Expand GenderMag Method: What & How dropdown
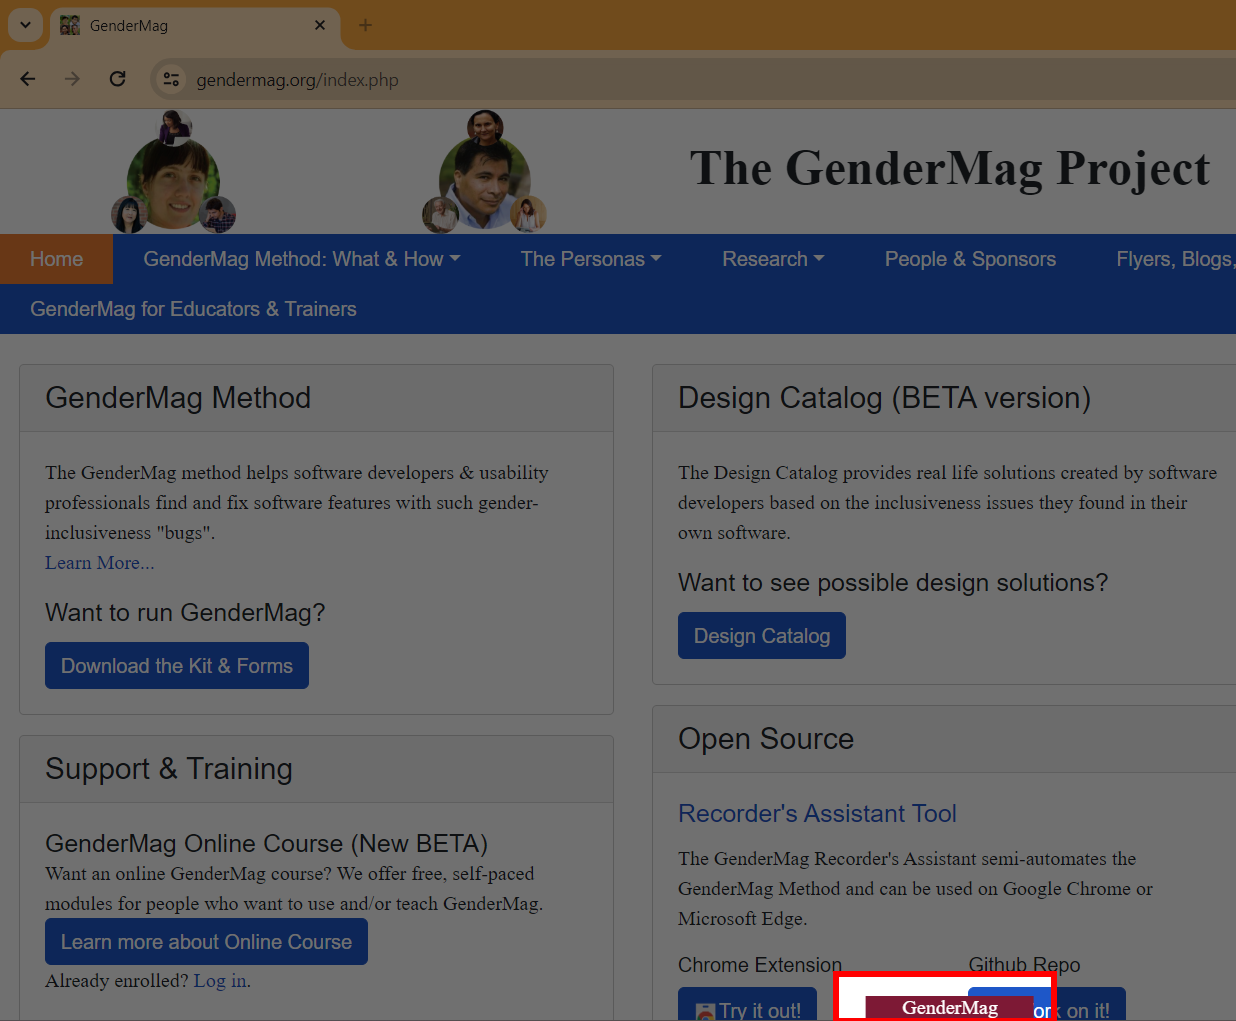The width and height of the screenshot is (1236, 1021). pyautogui.click(x=302, y=259)
